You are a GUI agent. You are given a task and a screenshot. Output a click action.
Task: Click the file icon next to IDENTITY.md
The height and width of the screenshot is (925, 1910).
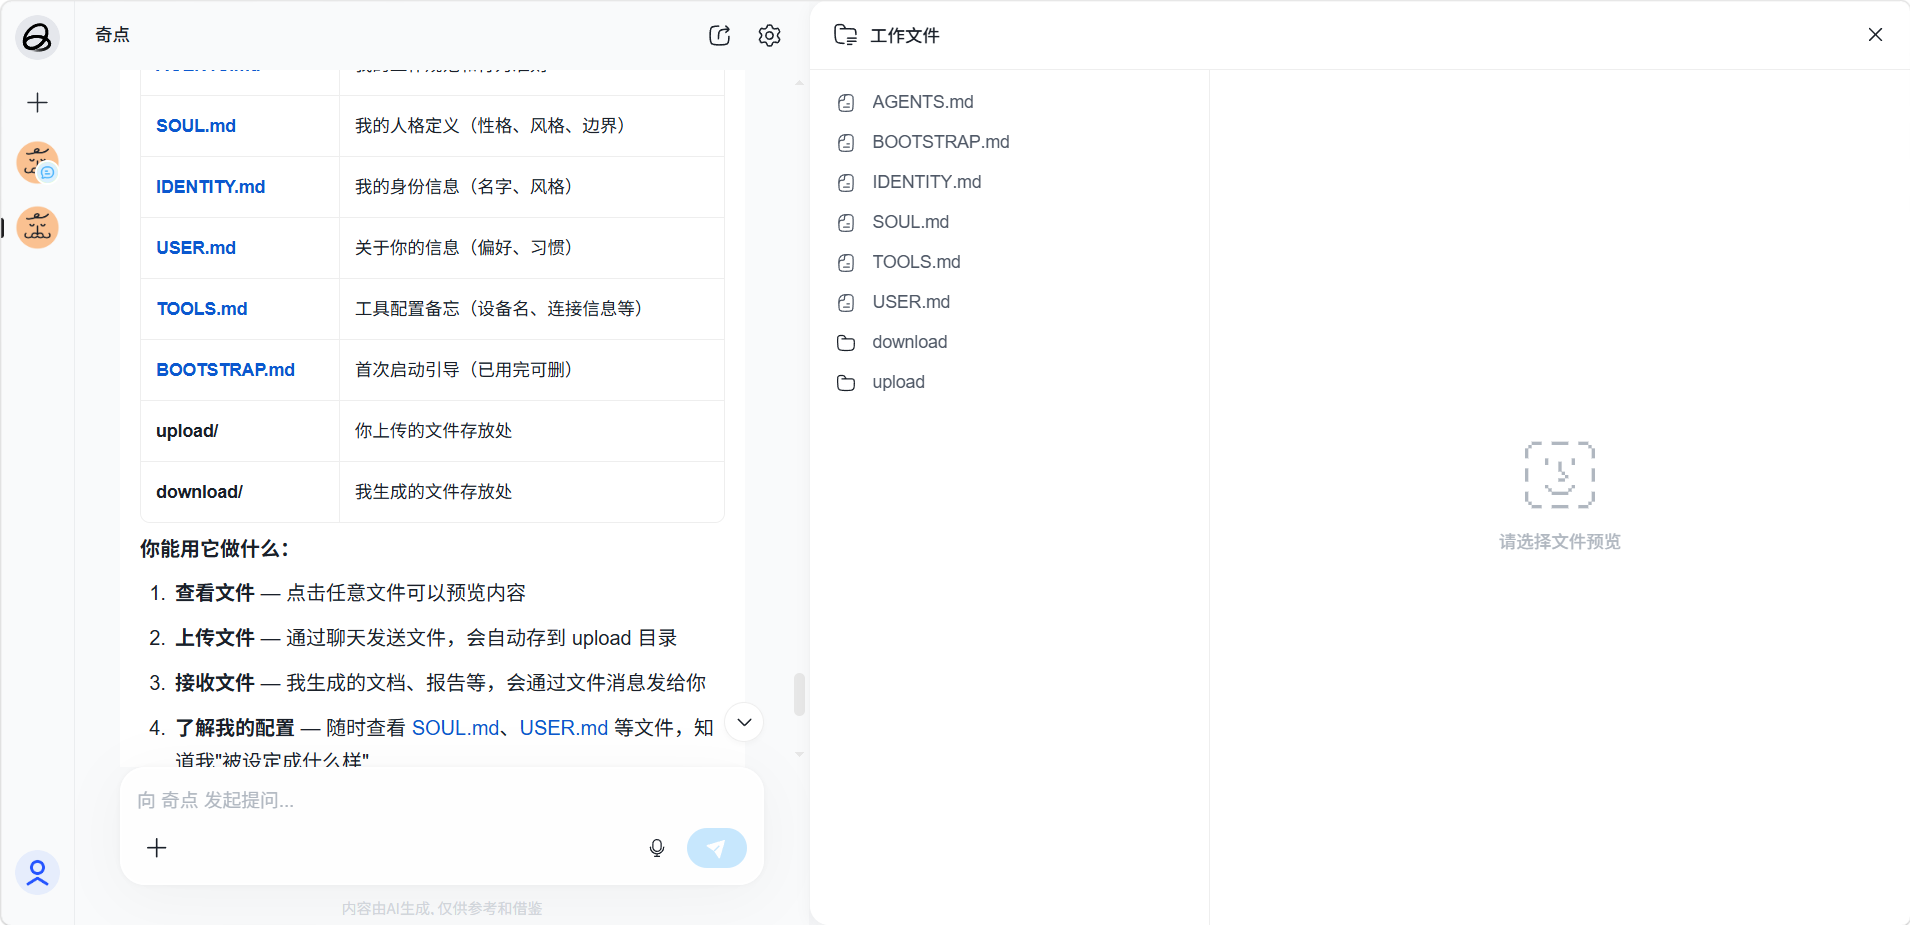coord(846,182)
